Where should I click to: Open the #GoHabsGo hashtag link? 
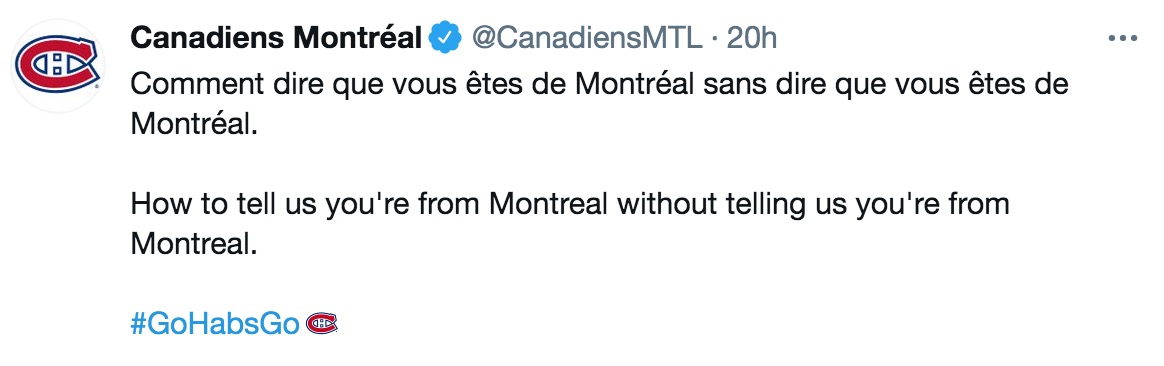215,324
